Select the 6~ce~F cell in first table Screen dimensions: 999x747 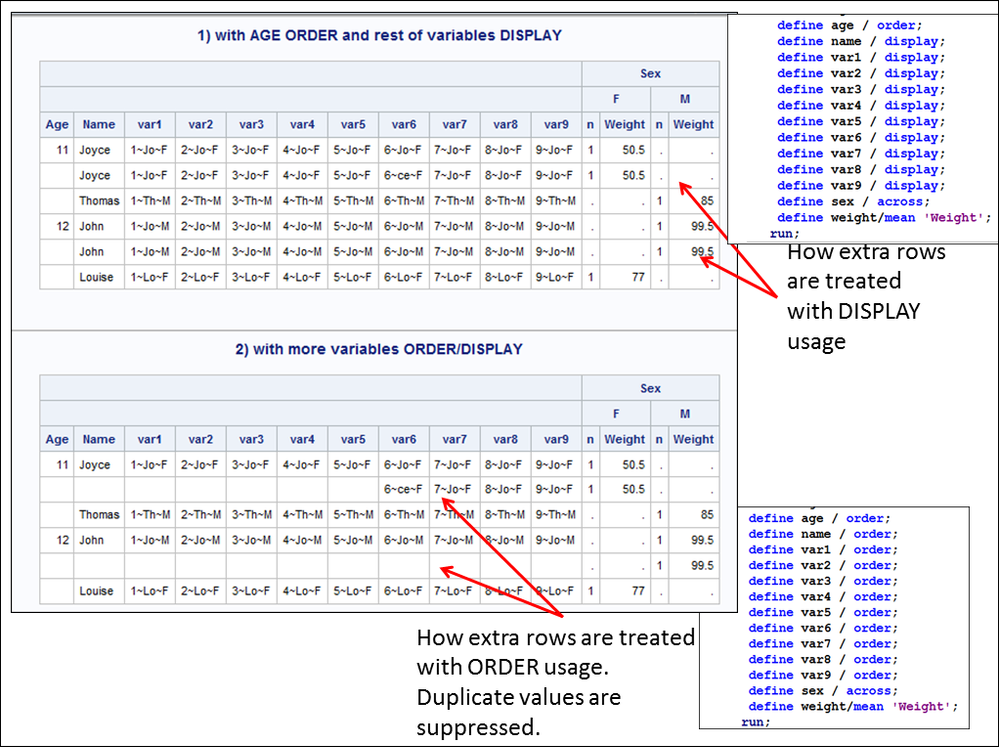[404, 175]
